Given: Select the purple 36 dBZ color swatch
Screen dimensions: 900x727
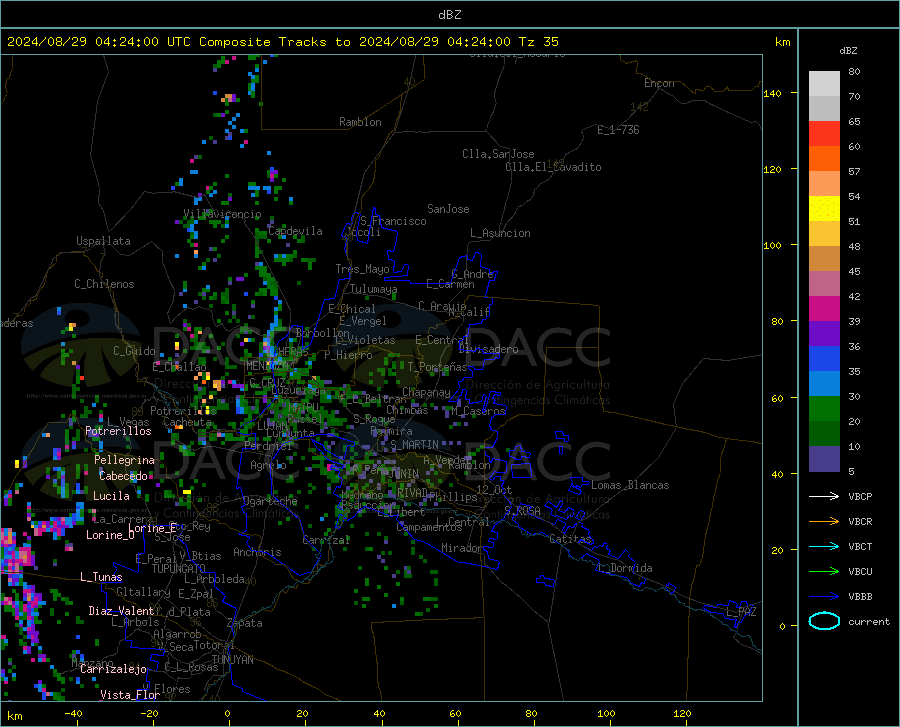Looking at the screenshot, I should coord(824,334).
